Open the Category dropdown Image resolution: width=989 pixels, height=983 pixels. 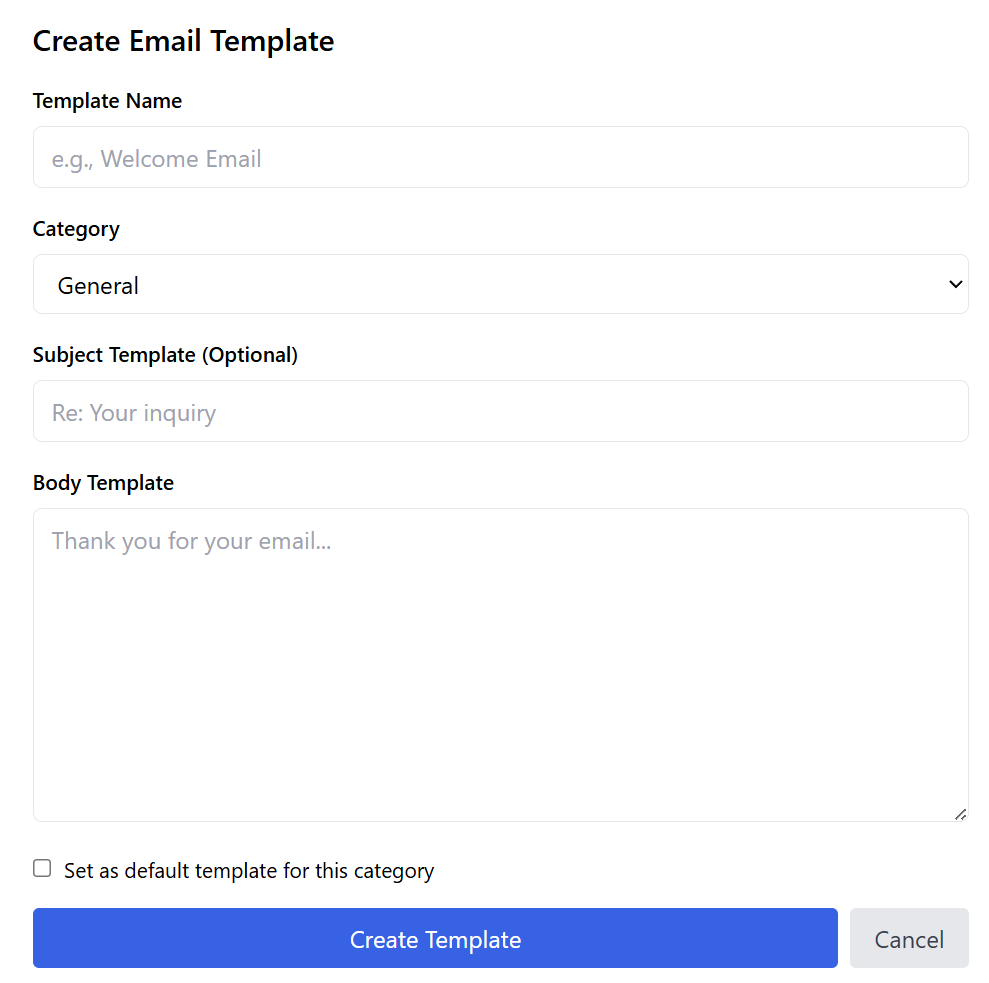500,285
